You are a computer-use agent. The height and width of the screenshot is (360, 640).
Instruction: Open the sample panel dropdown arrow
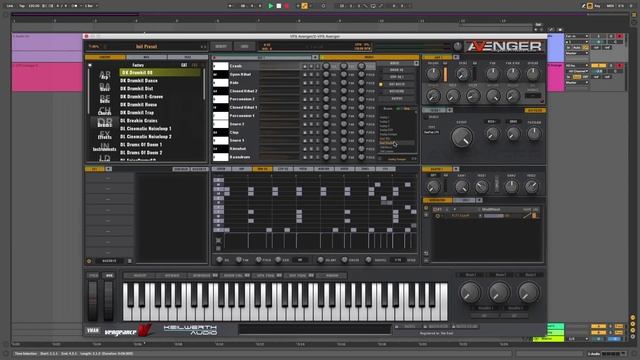109,169
